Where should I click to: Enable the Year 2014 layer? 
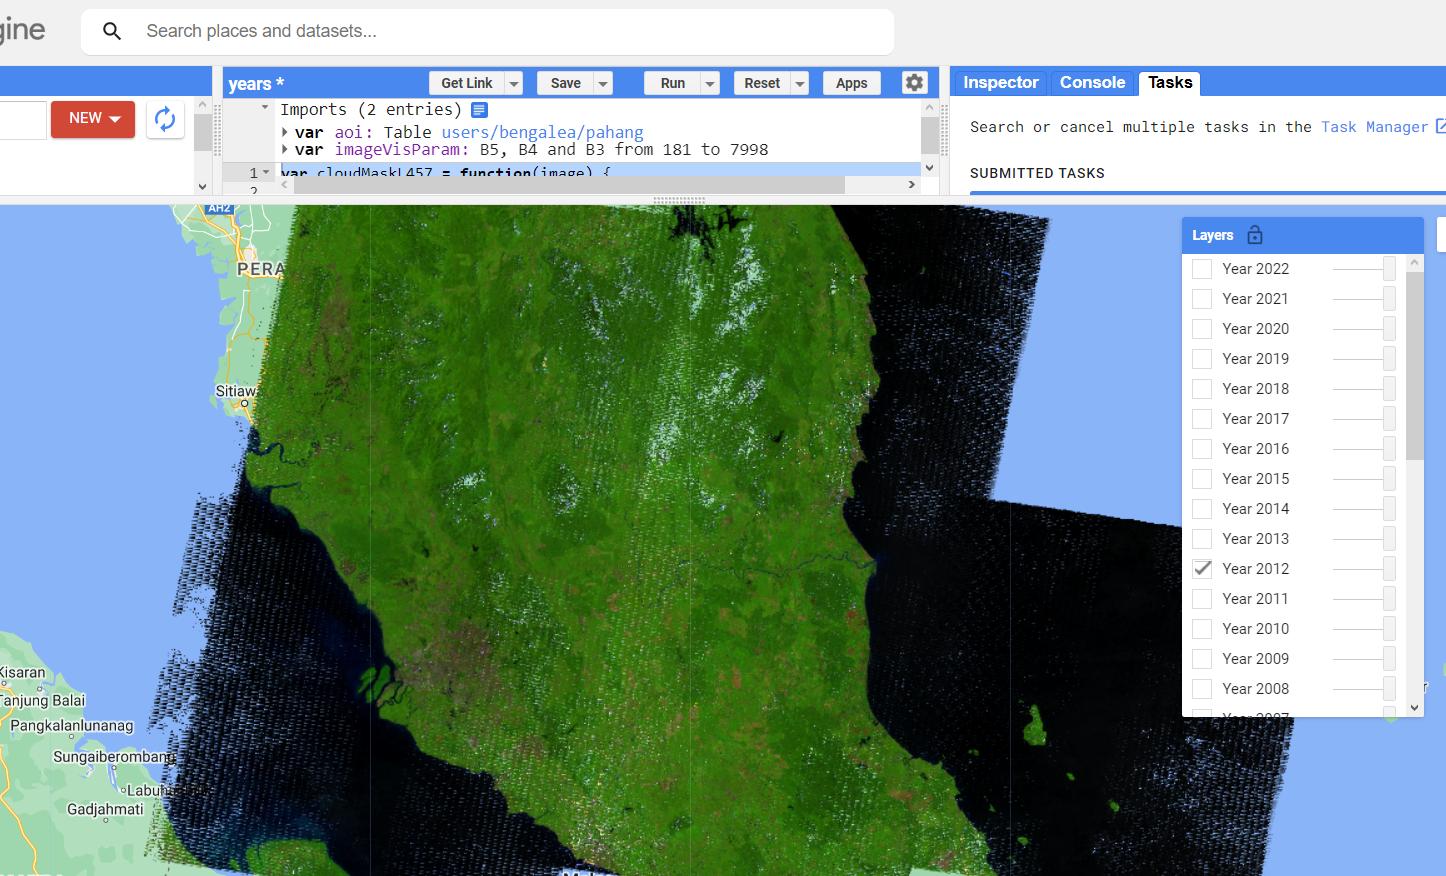point(1202,509)
